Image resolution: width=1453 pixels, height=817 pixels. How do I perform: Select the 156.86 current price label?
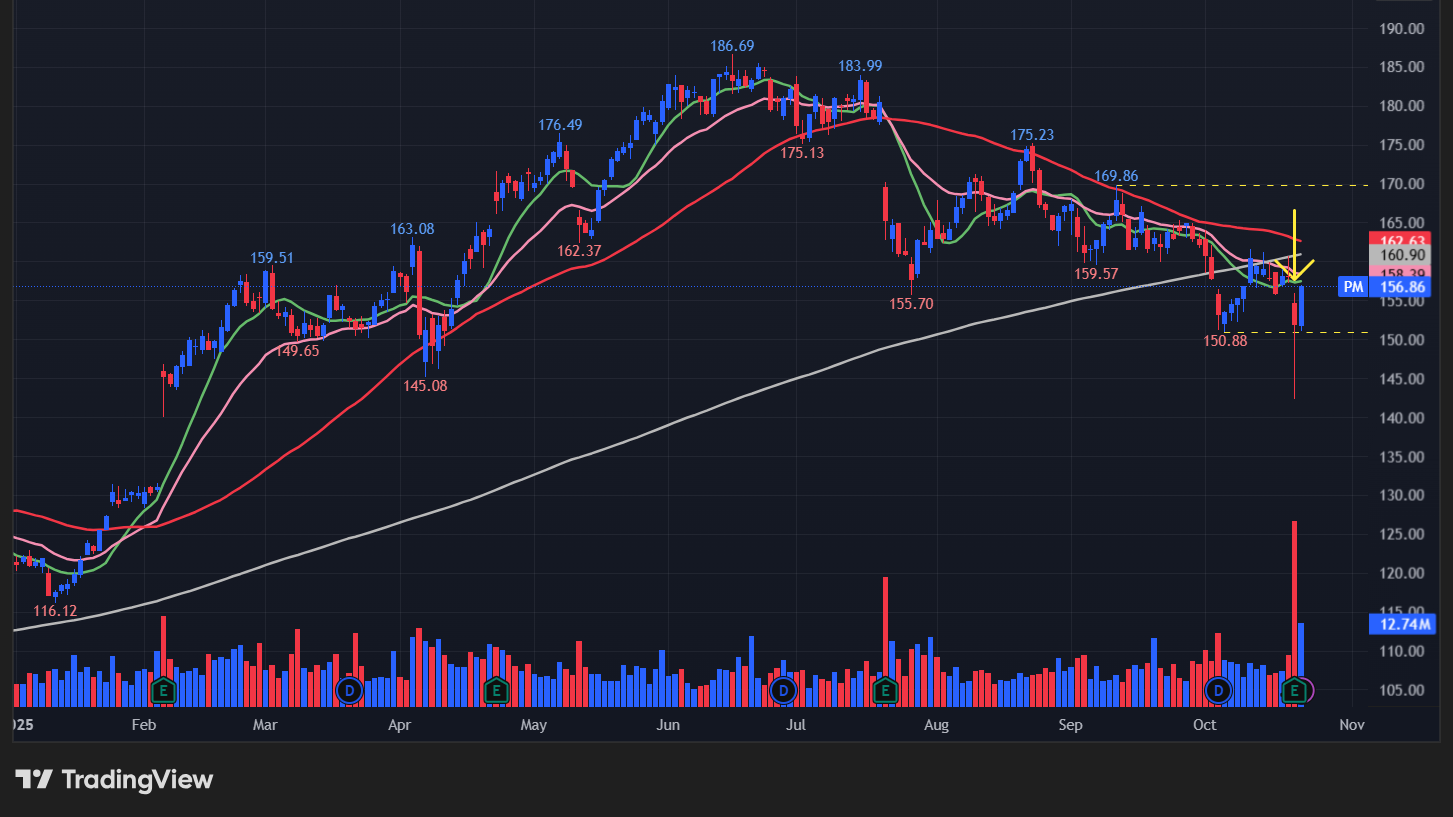[x=1402, y=287]
